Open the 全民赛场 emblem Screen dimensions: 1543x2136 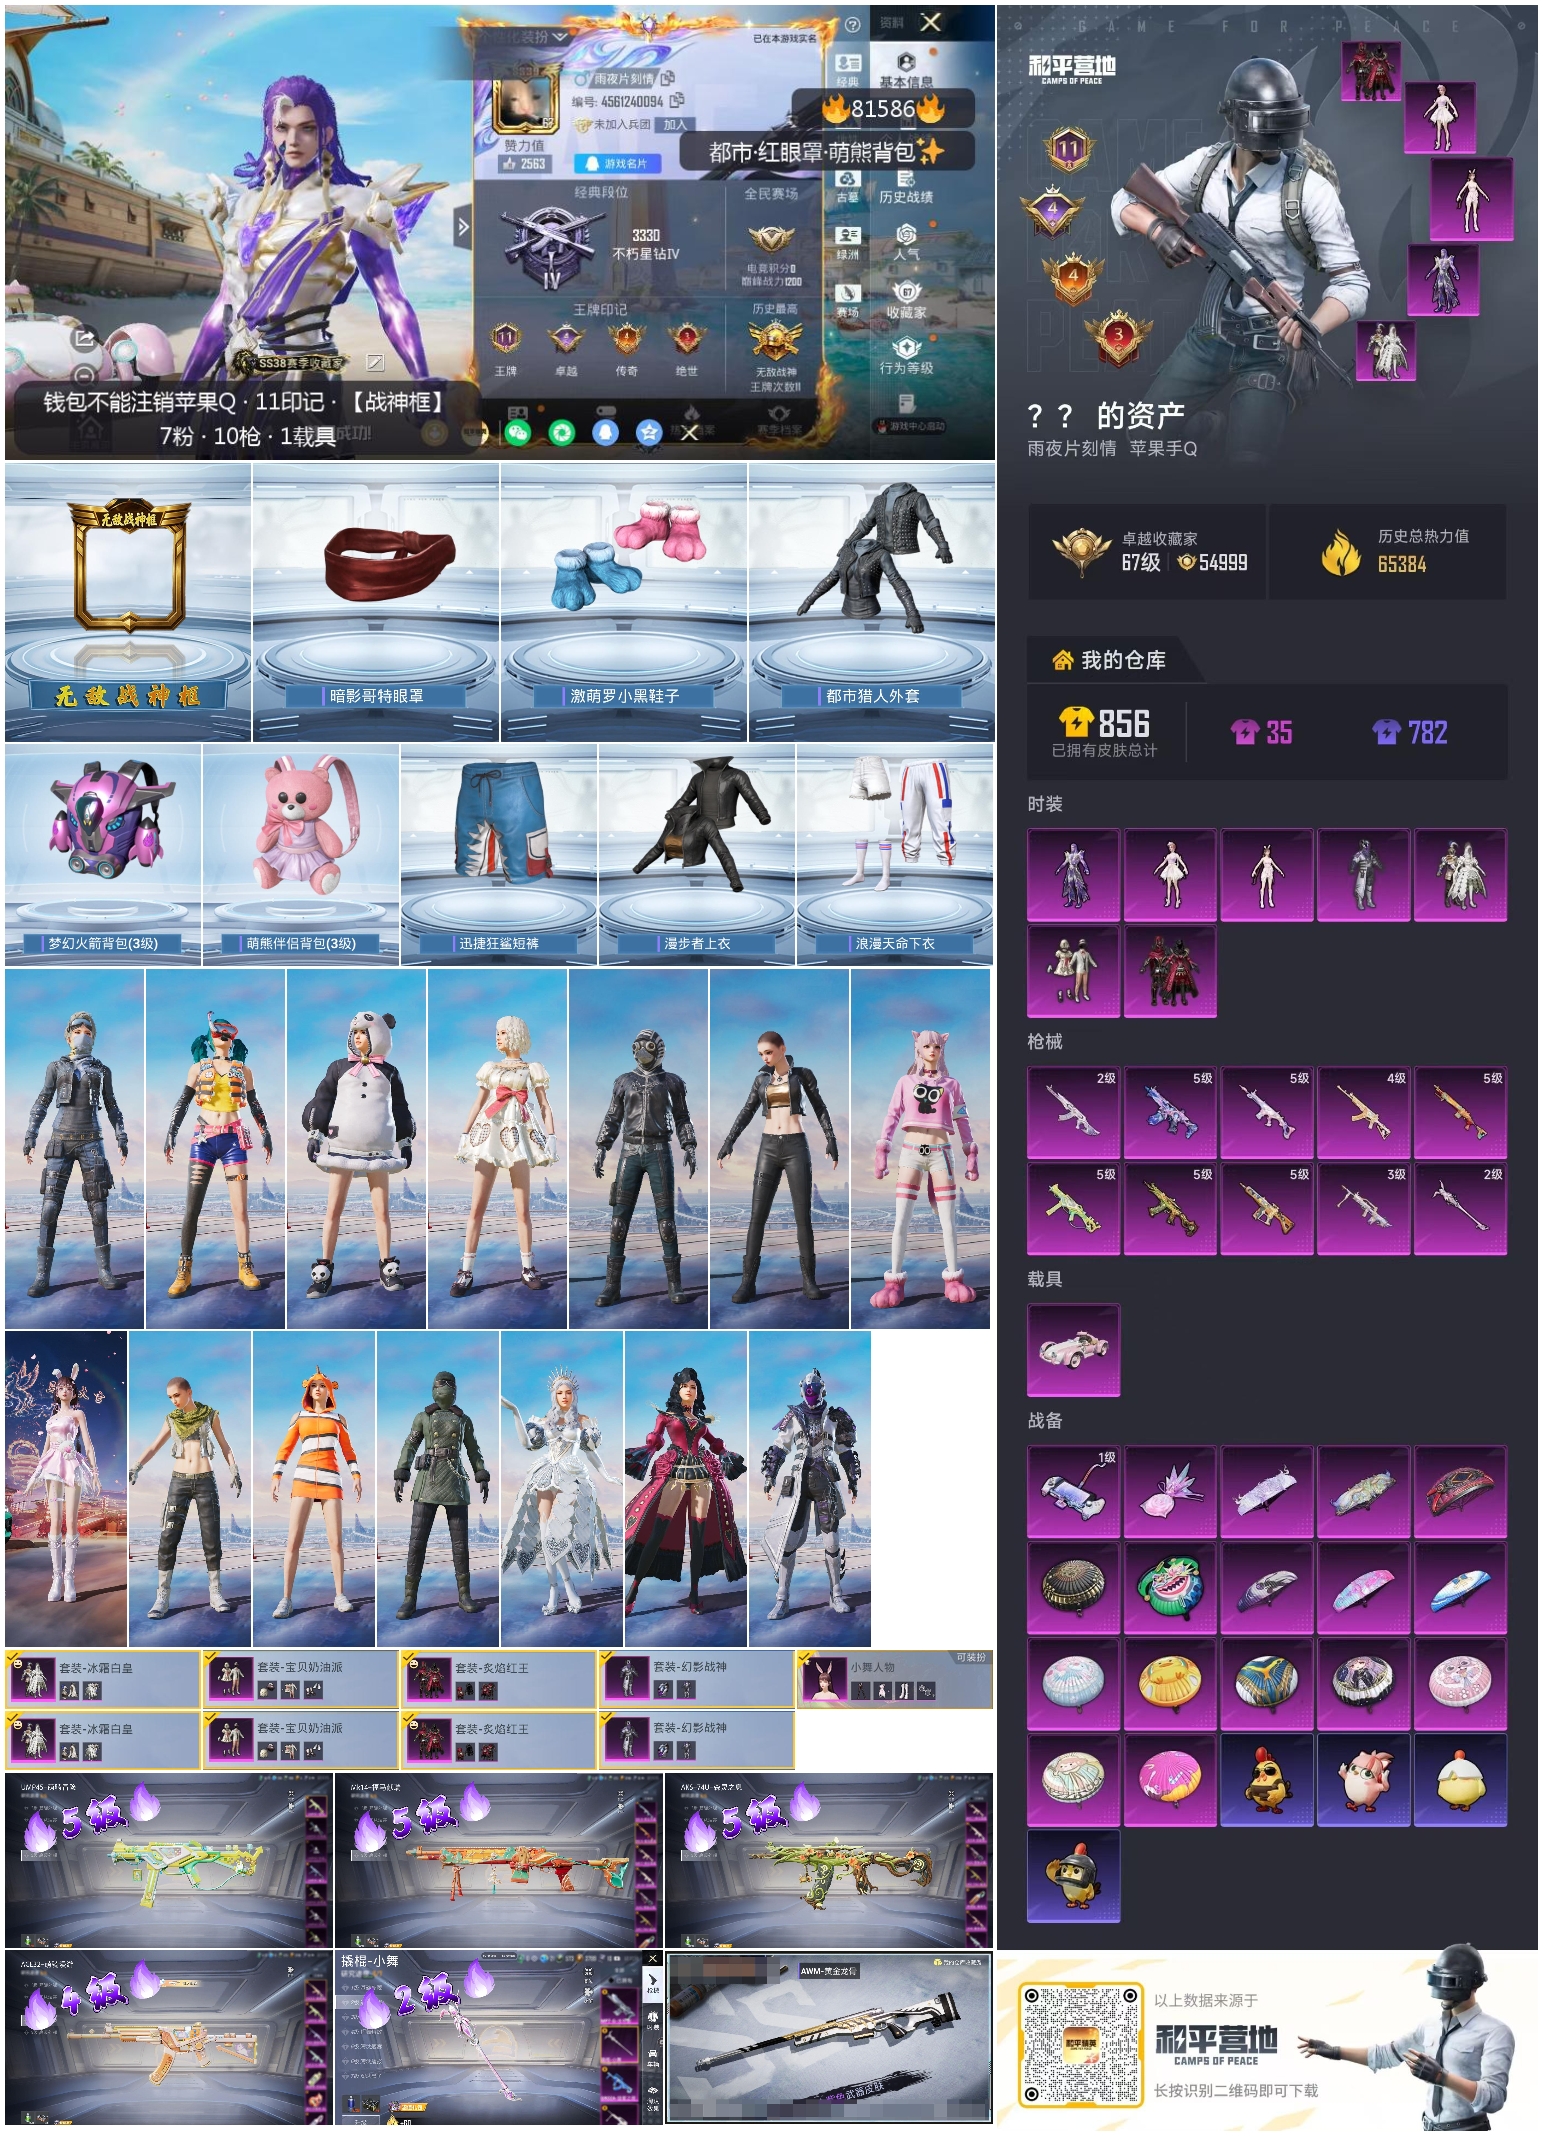771,238
